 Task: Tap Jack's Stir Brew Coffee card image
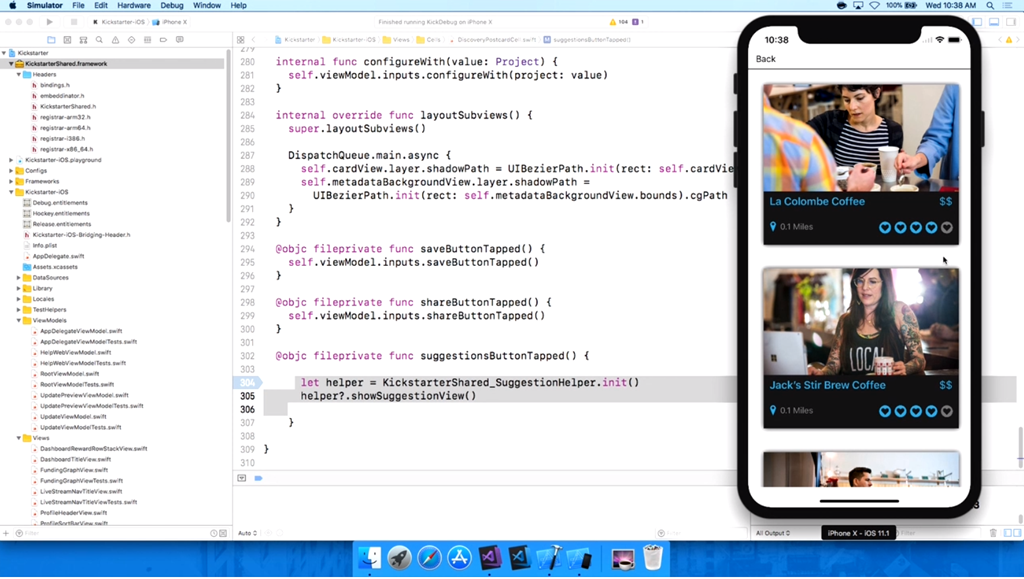click(861, 322)
